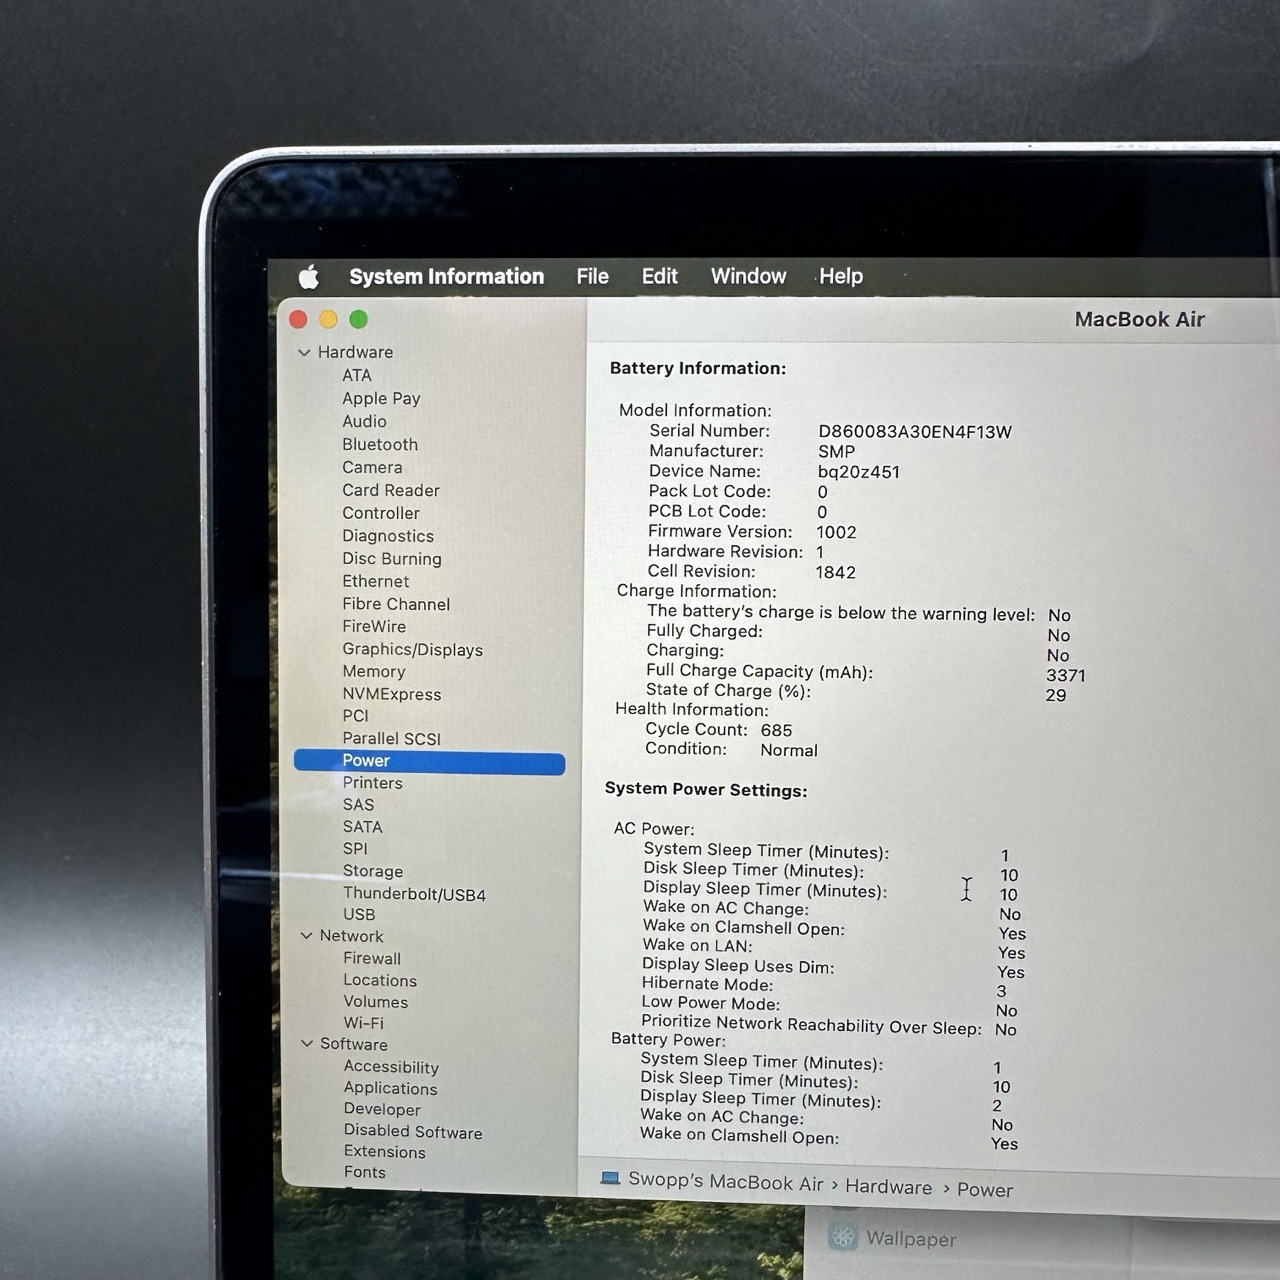Select PCI in the sidebar

(x=355, y=716)
